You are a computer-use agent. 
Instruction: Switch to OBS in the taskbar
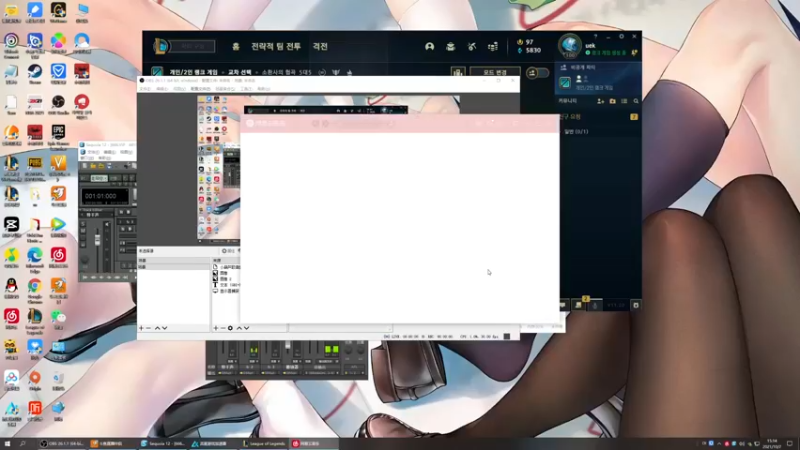point(62,444)
